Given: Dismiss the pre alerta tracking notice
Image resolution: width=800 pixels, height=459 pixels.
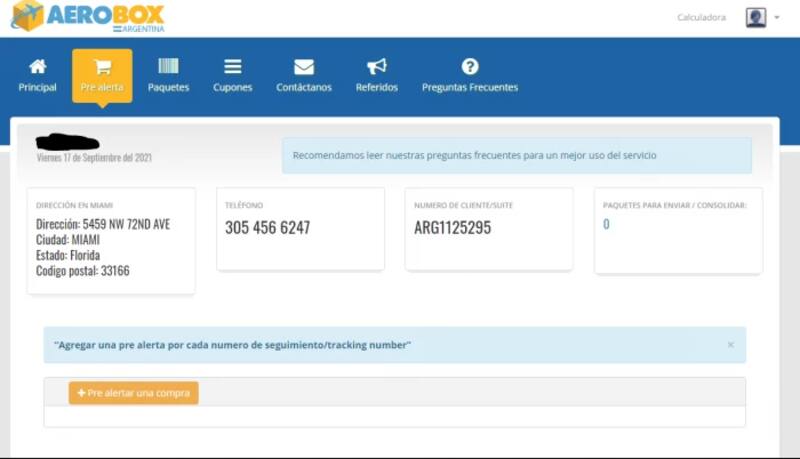Looking at the screenshot, I should click(730, 345).
